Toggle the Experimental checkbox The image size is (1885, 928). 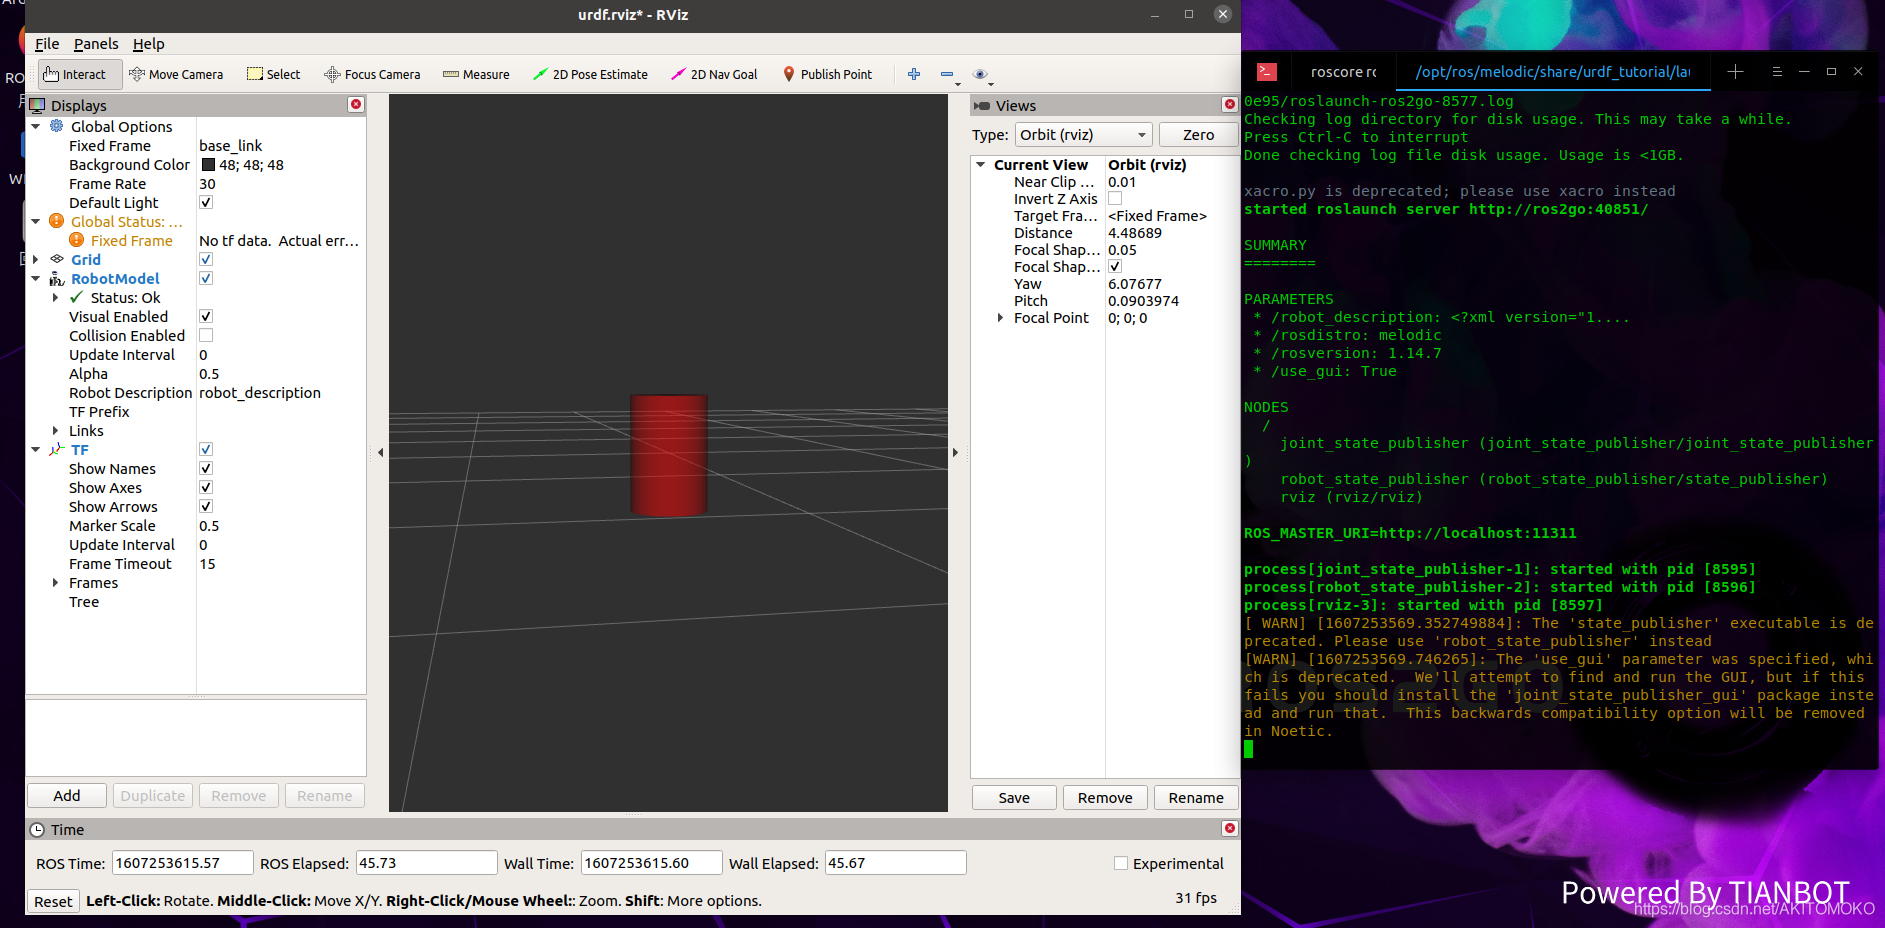(1121, 863)
